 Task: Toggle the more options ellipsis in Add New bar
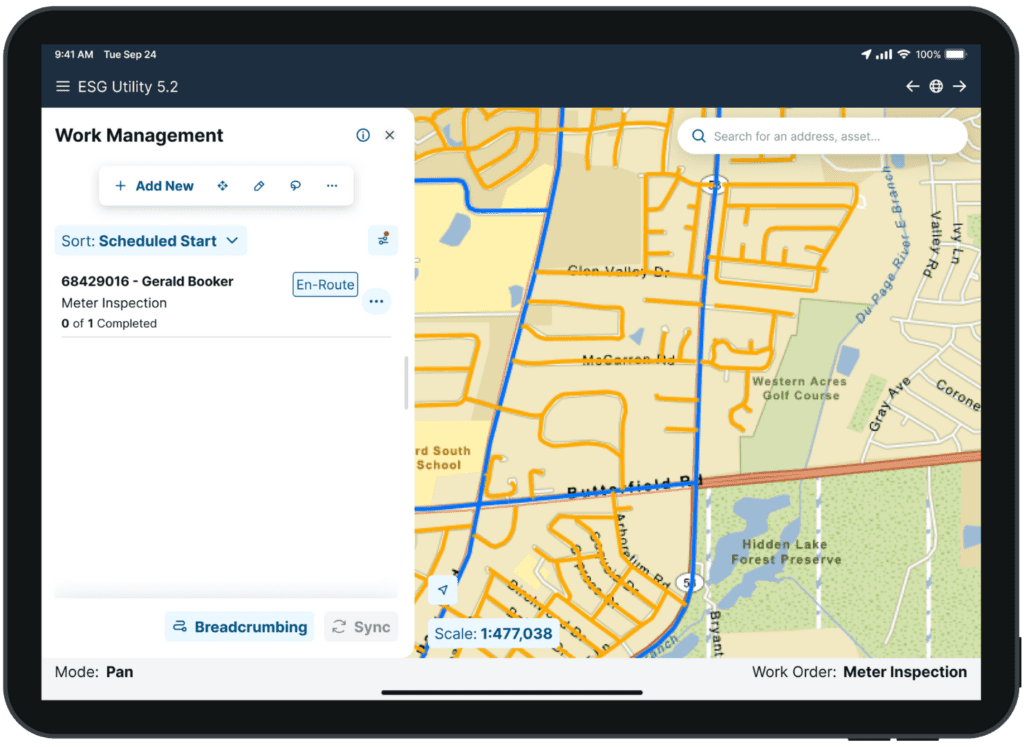[x=332, y=185]
